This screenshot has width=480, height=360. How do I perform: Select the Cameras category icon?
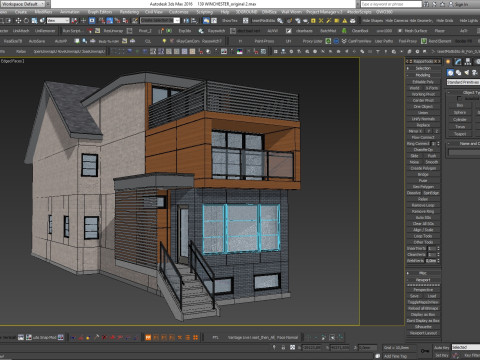[x=474, y=72]
